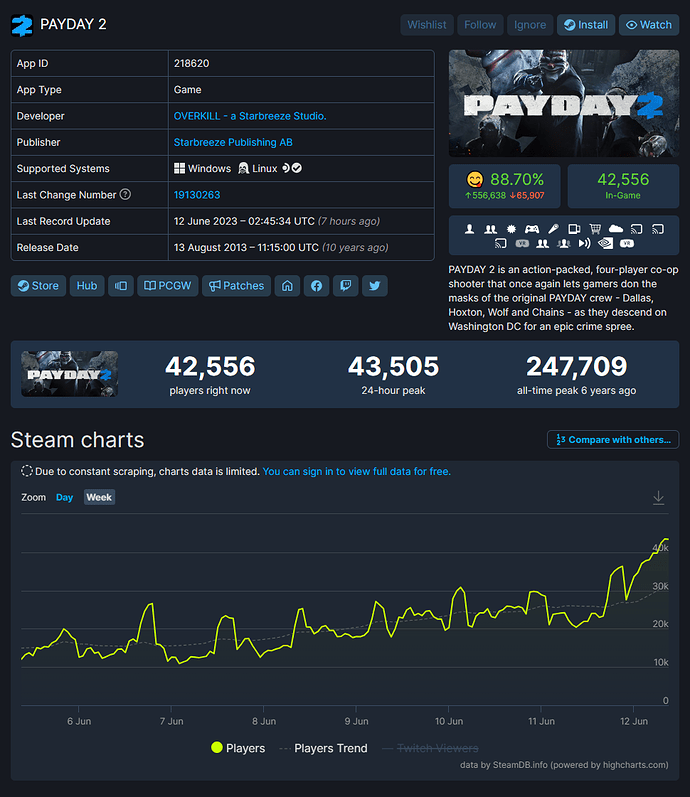Click the help icon beside Last Change Number
The width and height of the screenshot is (690, 797).
tap(125, 194)
